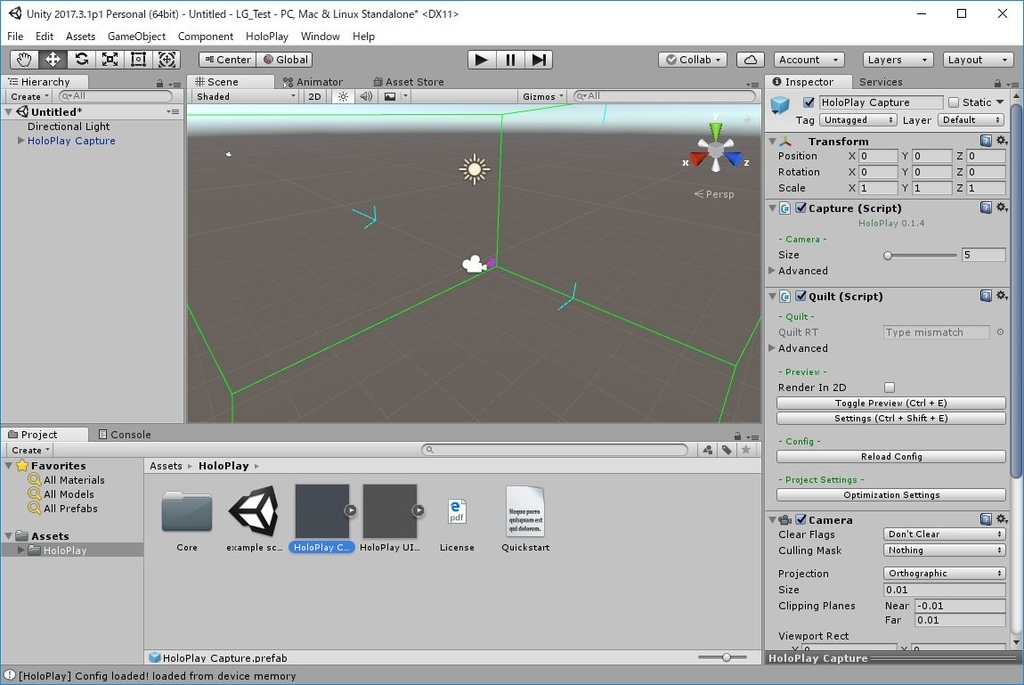The height and width of the screenshot is (685, 1024).
Task: Toggle HoloPlay Capture active checkbox
Action: pos(809,103)
